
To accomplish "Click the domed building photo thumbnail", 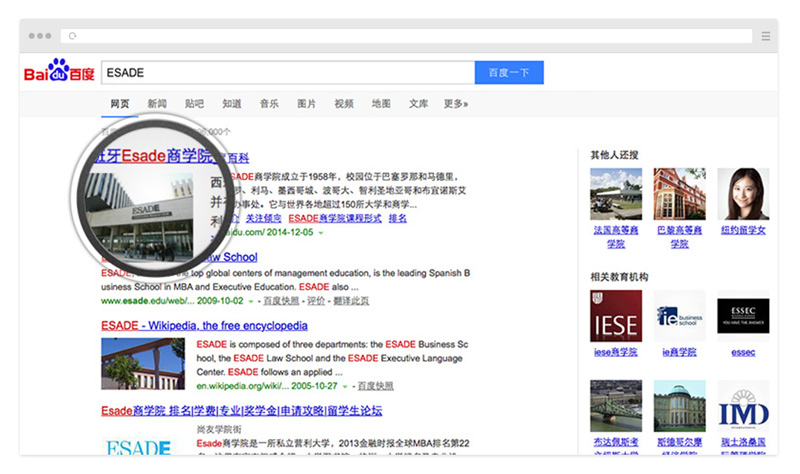I will tap(680, 406).
